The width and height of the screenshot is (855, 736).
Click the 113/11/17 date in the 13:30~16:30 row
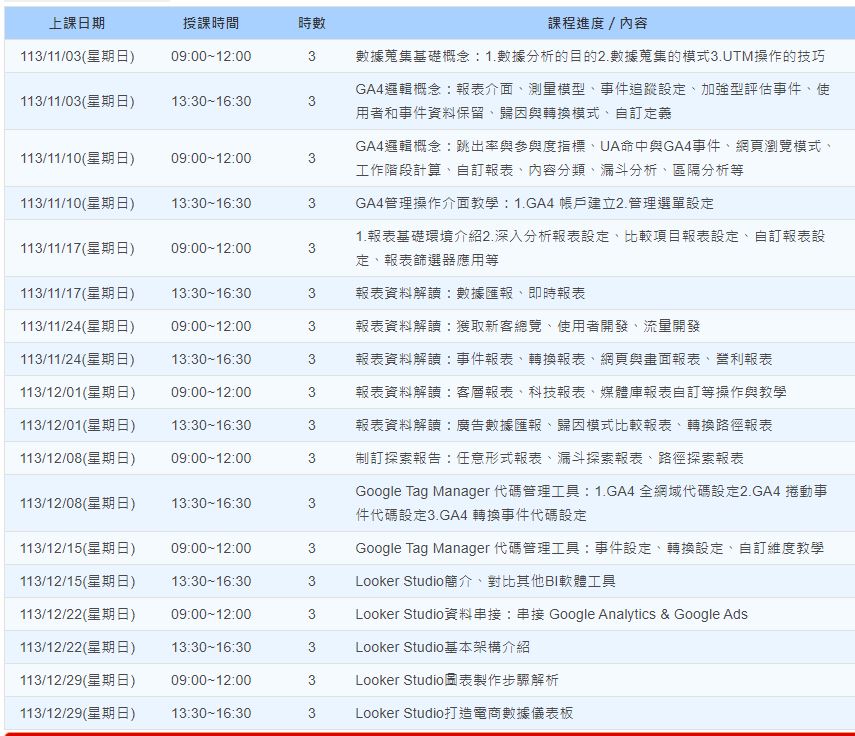pos(77,293)
